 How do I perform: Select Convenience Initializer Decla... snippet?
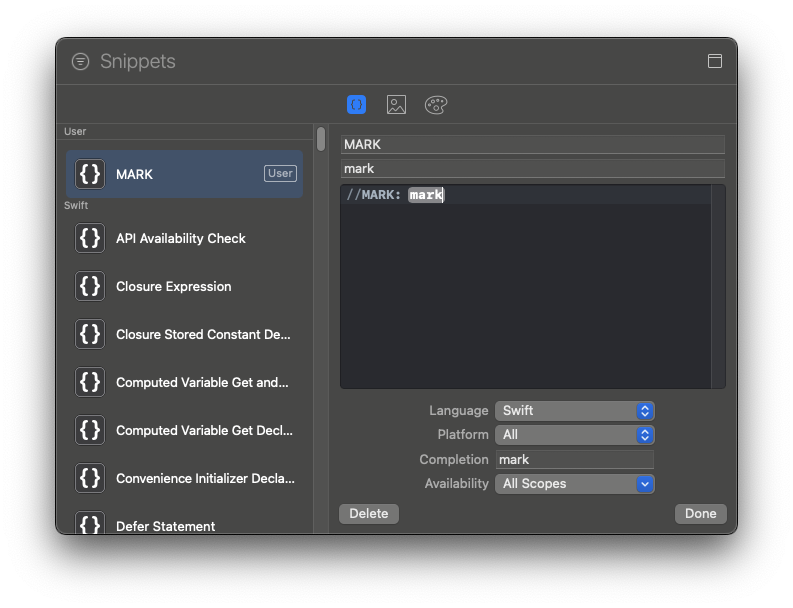[x=185, y=479]
